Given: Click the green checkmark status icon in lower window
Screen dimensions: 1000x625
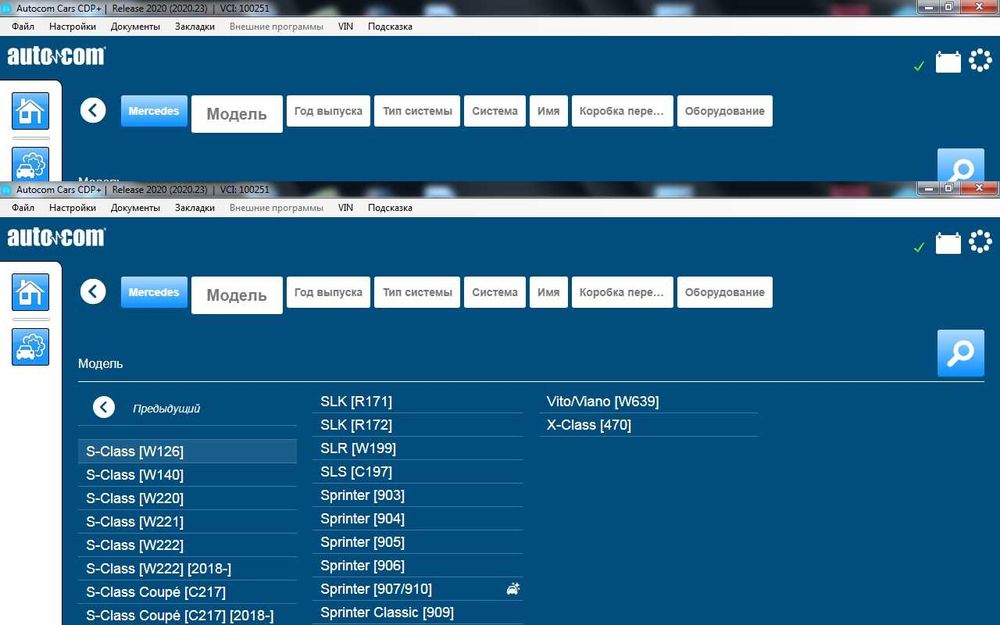Looking at the screenshot, I should [x=919, y=247].
